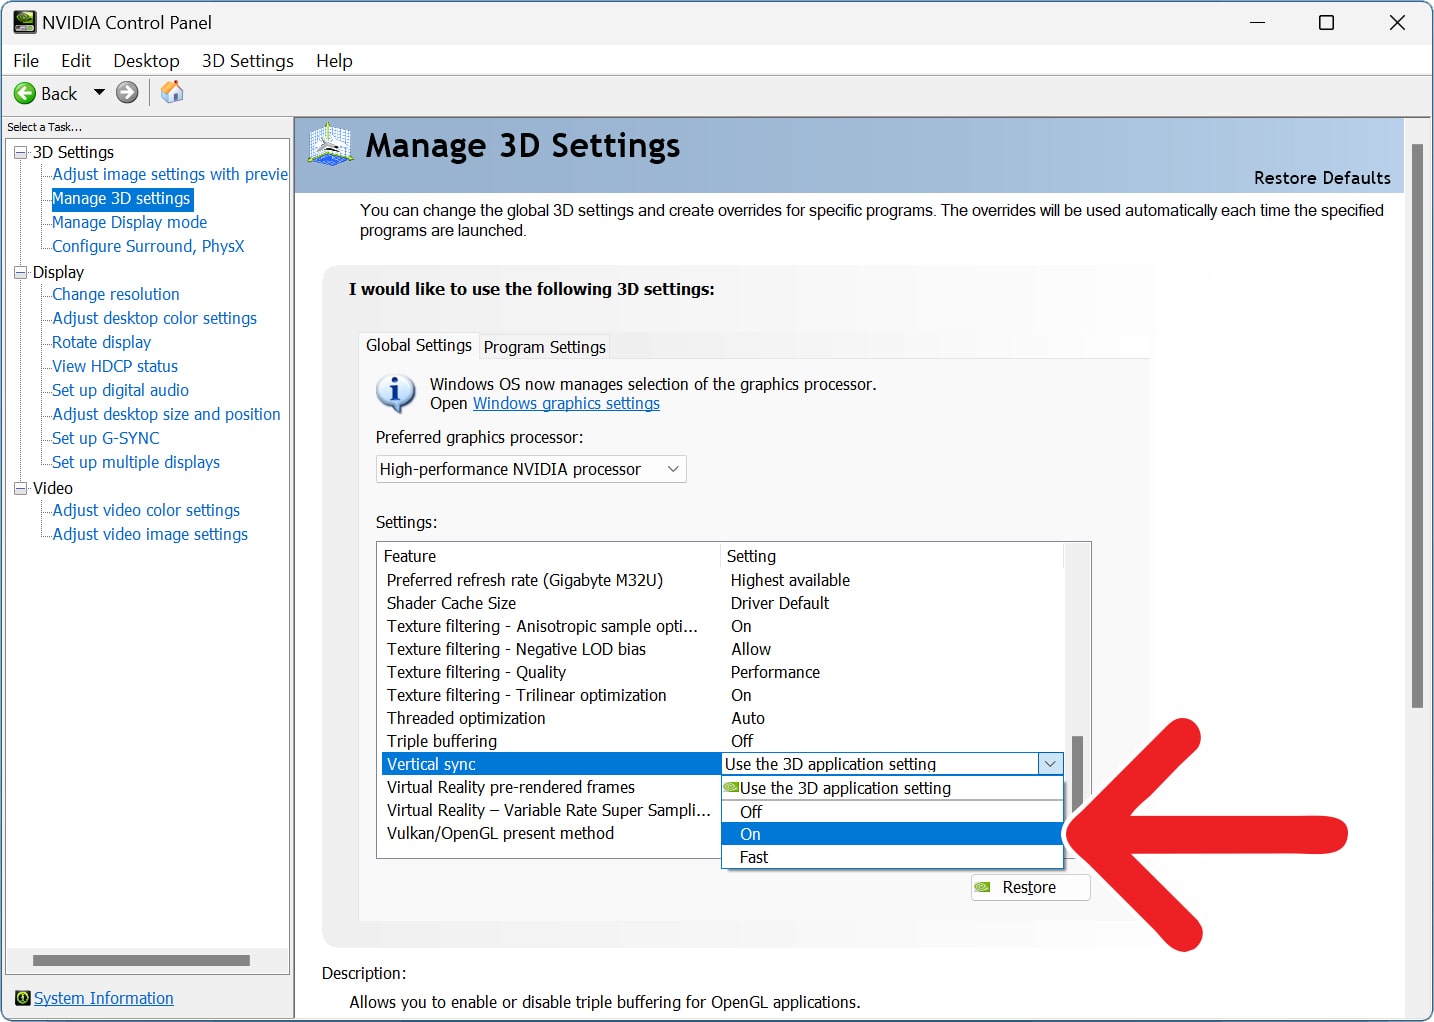Image resolution: width=1434 pixels, height=1022 pixels.
Task: Open Adjust desktop color settings
Action: (x=155, y=318)
